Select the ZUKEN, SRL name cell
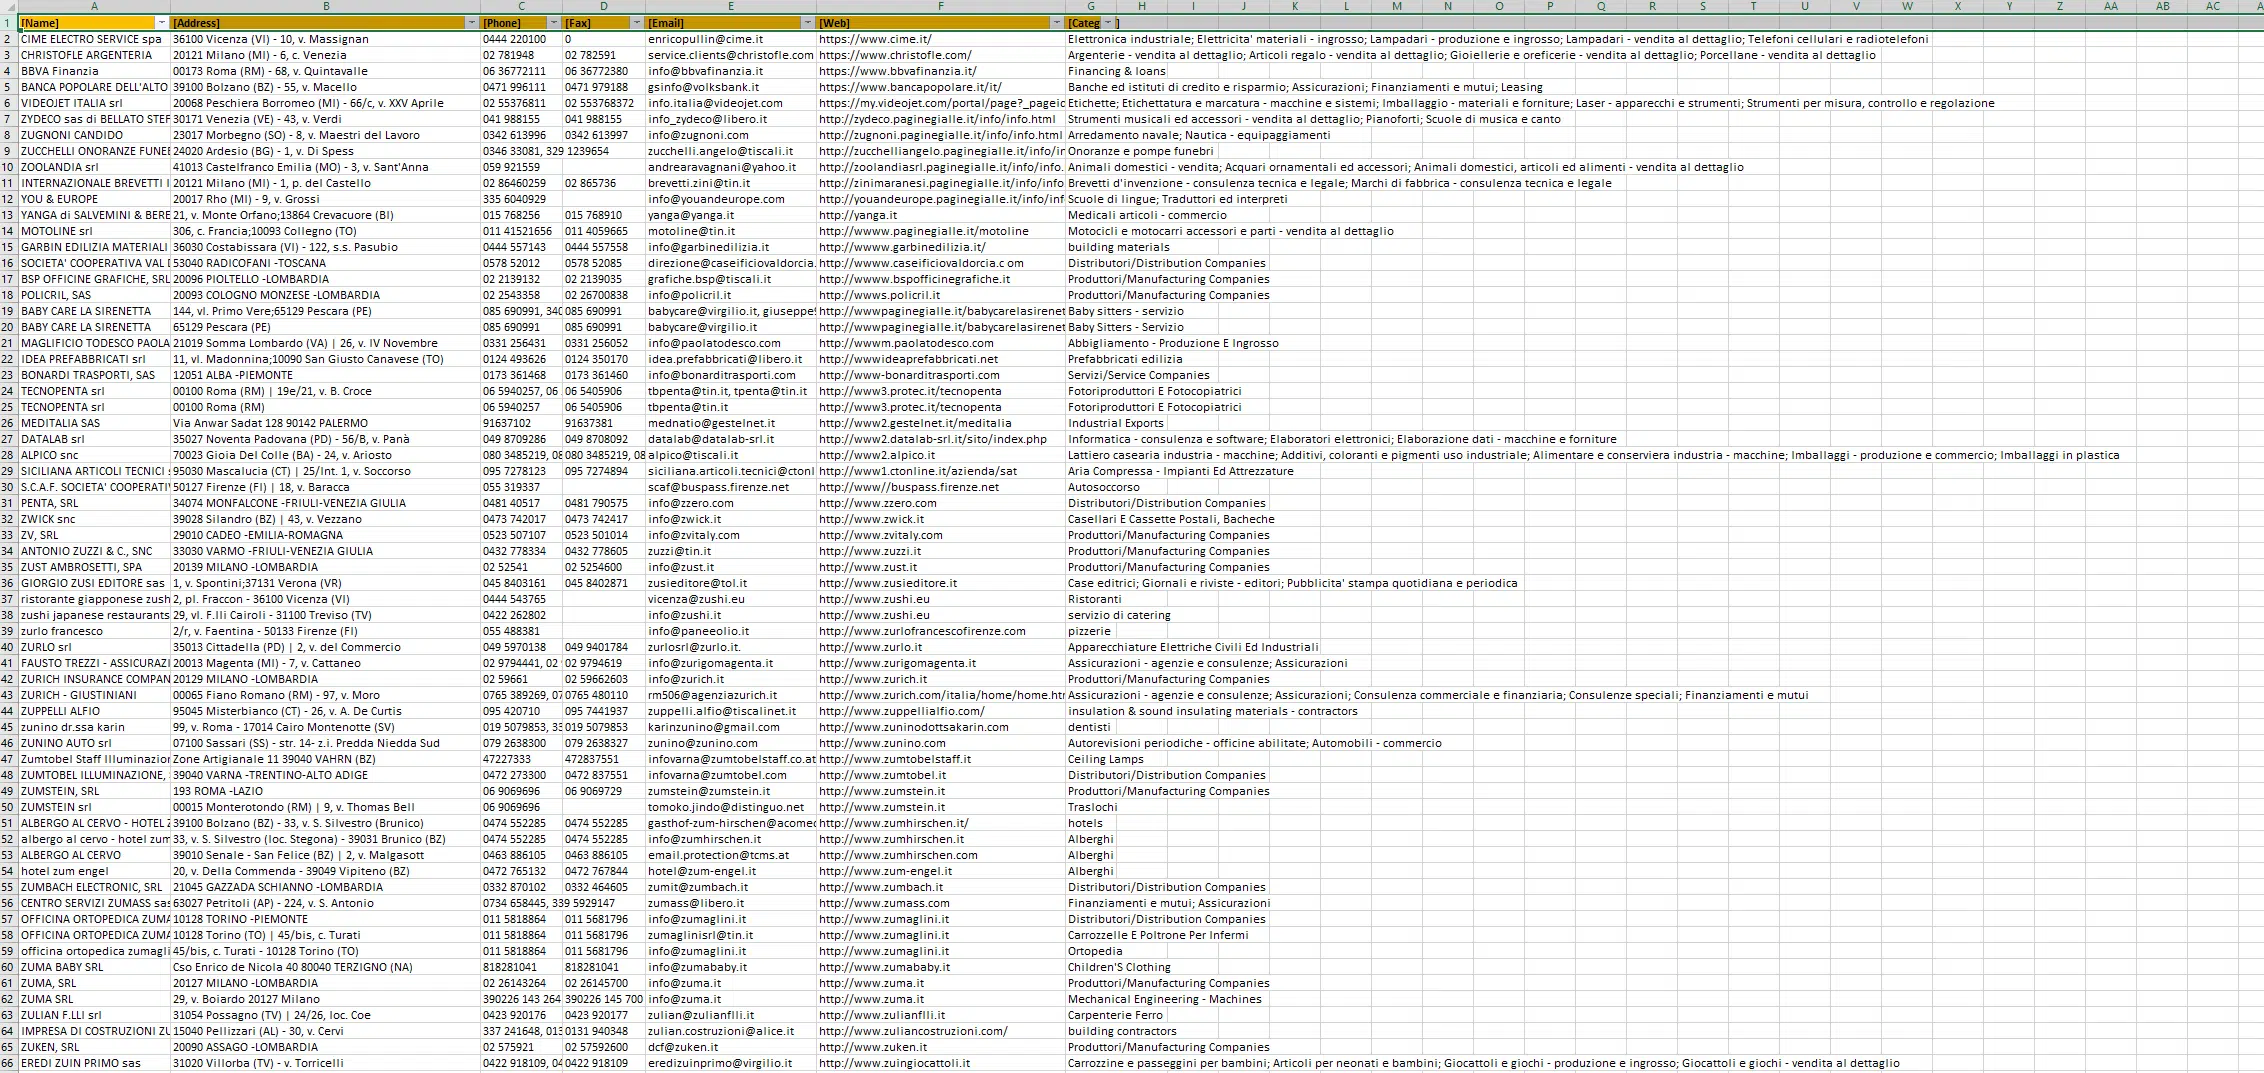Viewport: 2264px width, 1073px height. (94, 1047)
